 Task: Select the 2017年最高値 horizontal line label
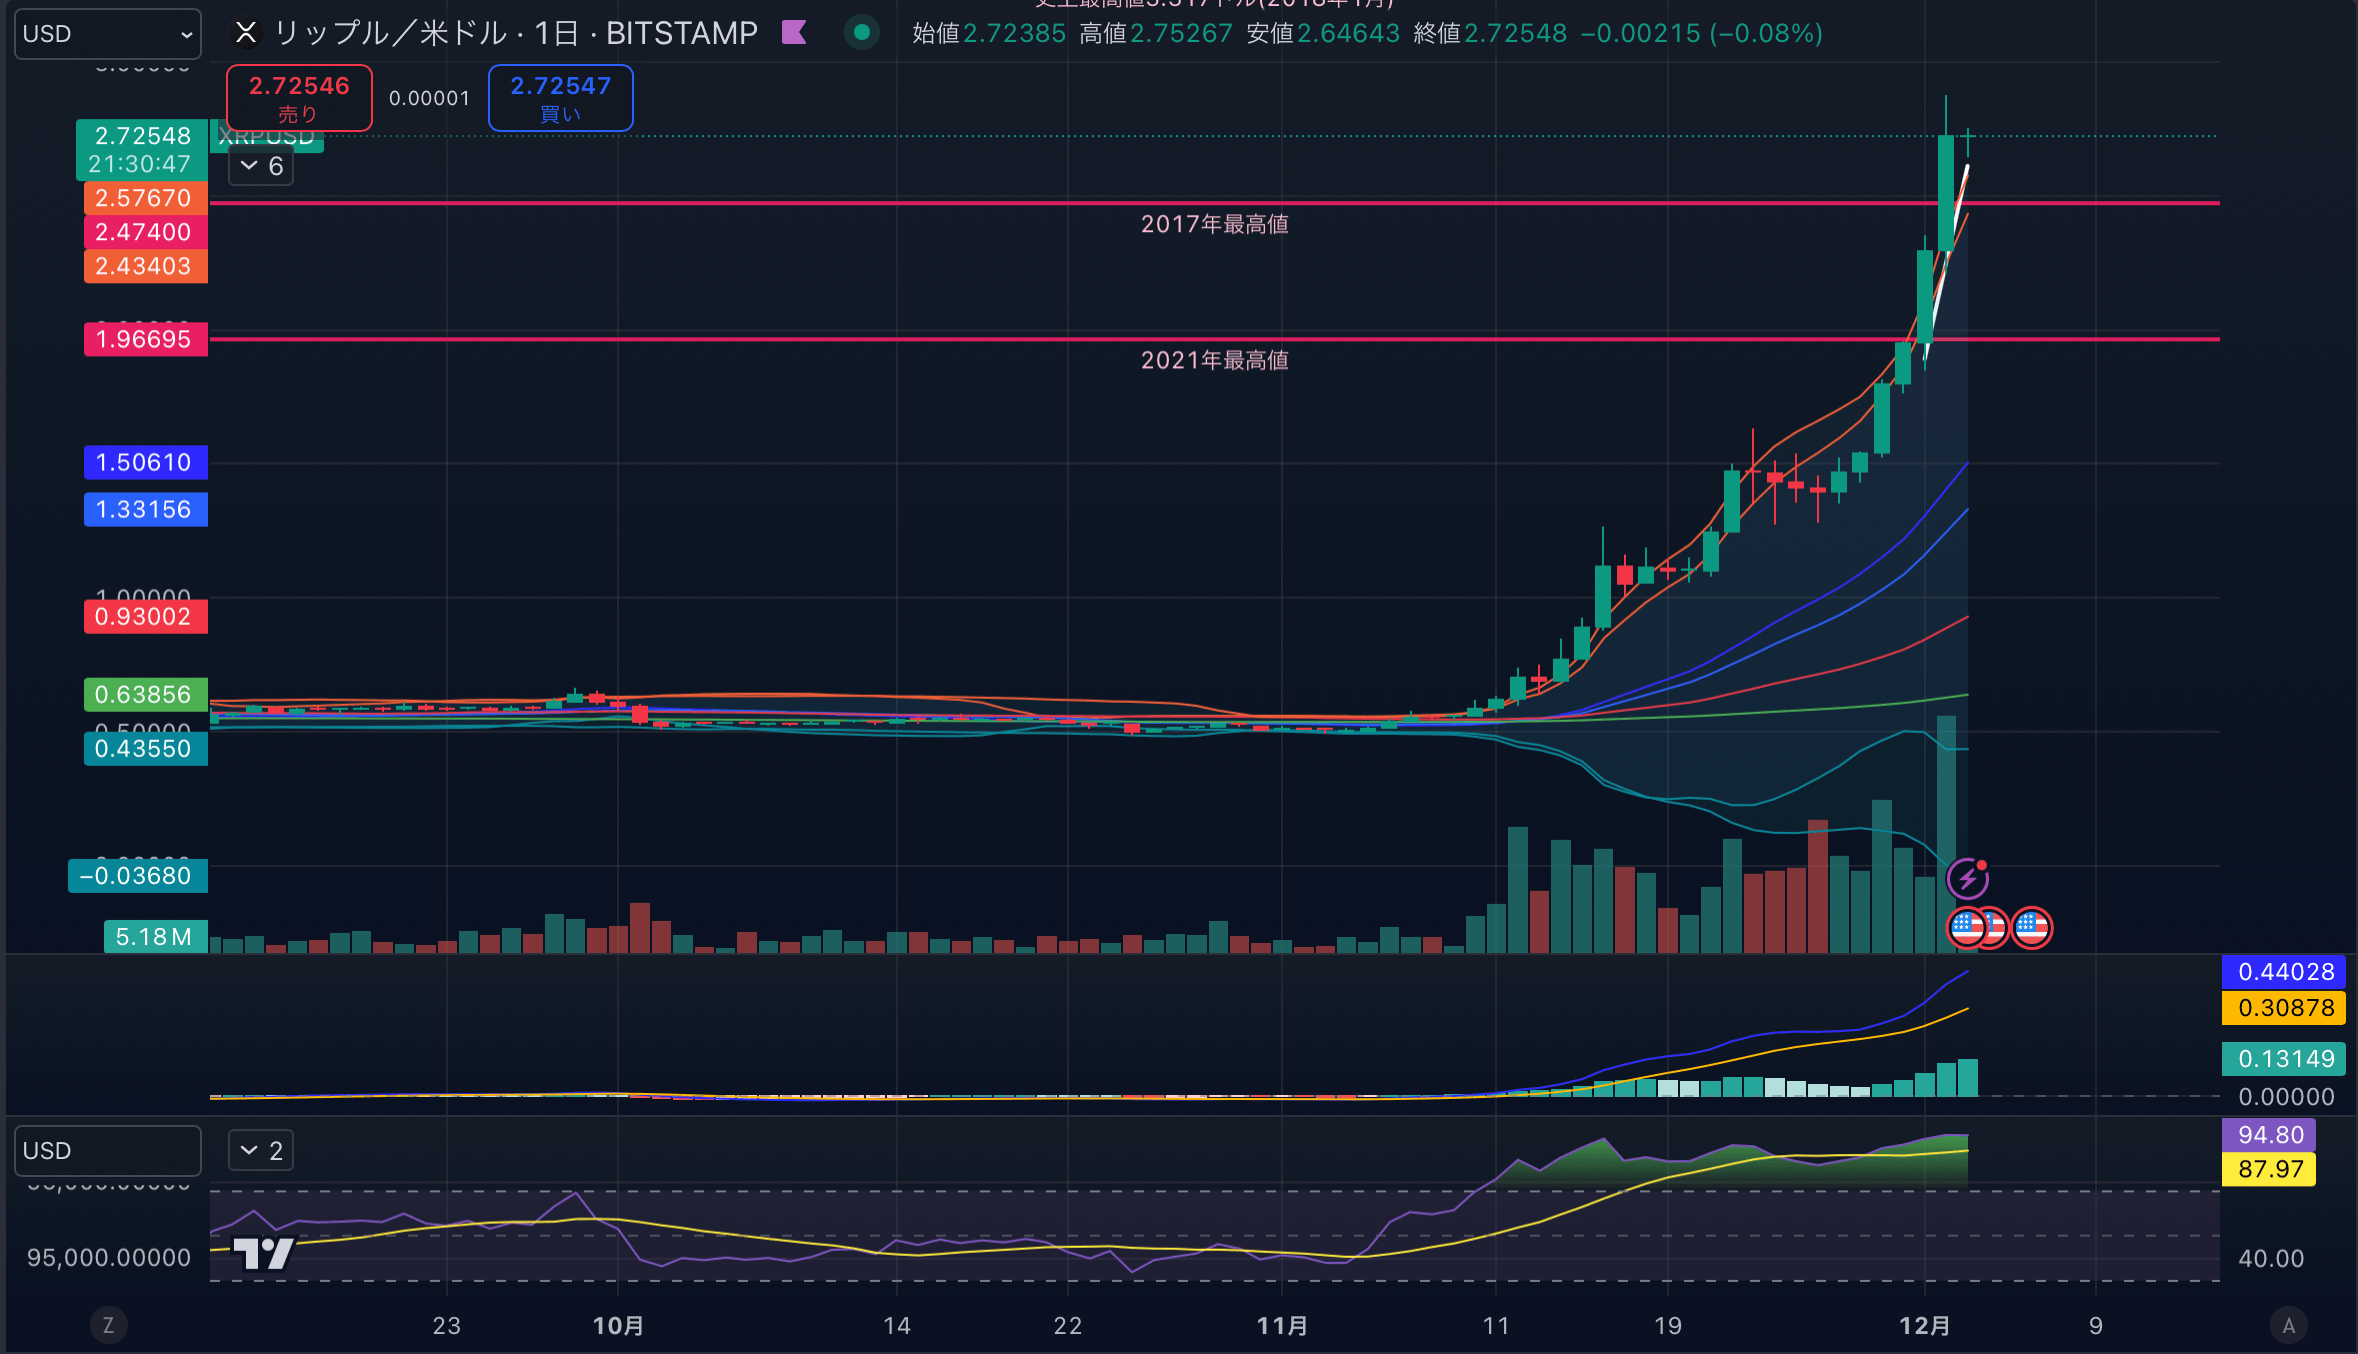1215,224
